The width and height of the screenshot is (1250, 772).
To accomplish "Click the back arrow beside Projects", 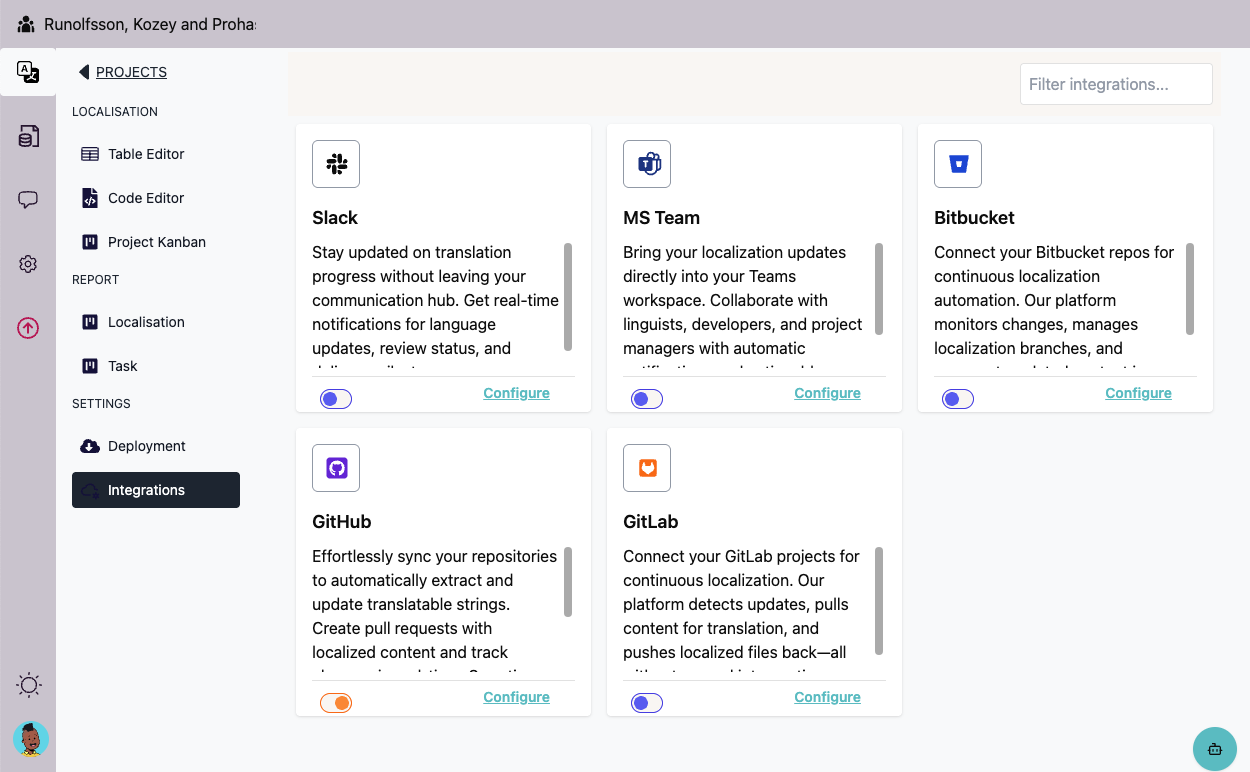I will coord(84,72).
